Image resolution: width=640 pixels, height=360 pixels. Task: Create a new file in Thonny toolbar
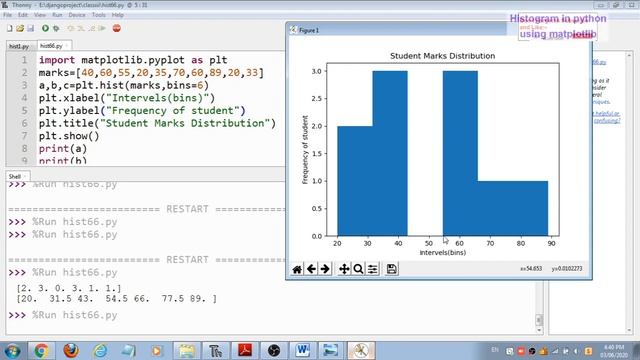click(x=10, y=28)
